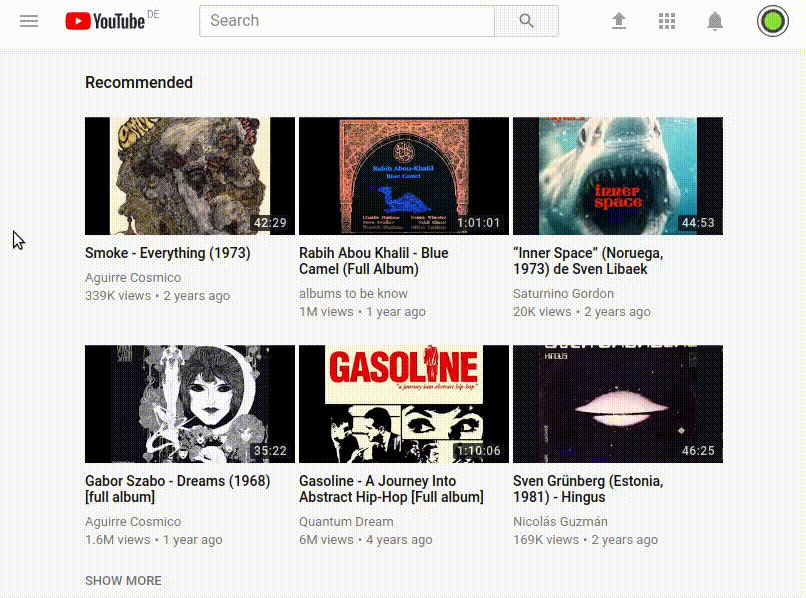Open channel Saturnino Gordon
This screenshot has width=806, height=598.
563,294
